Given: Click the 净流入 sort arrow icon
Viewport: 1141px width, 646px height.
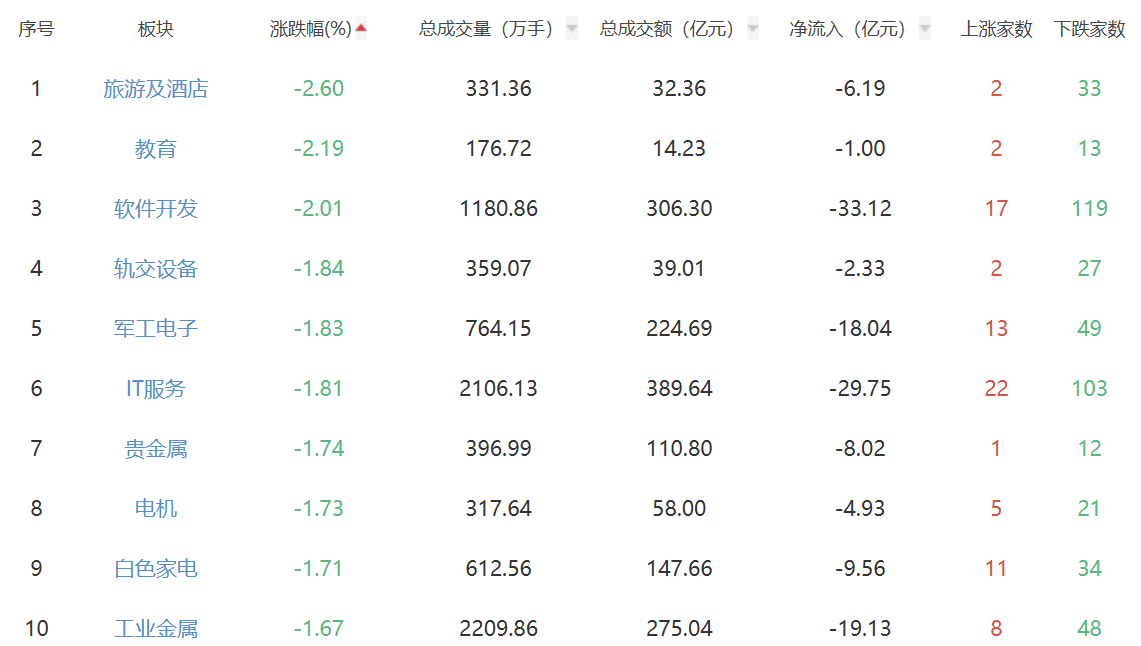Looking at the screenshot, I should tap(924, 29).
